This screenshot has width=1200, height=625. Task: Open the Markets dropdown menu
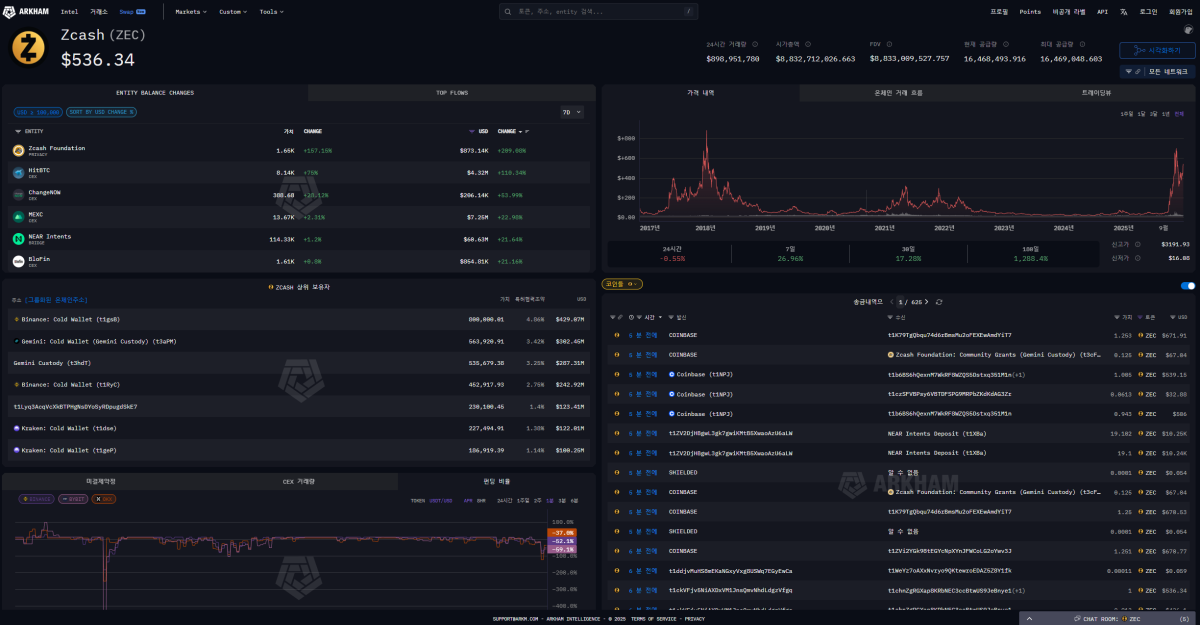(190, 12)
